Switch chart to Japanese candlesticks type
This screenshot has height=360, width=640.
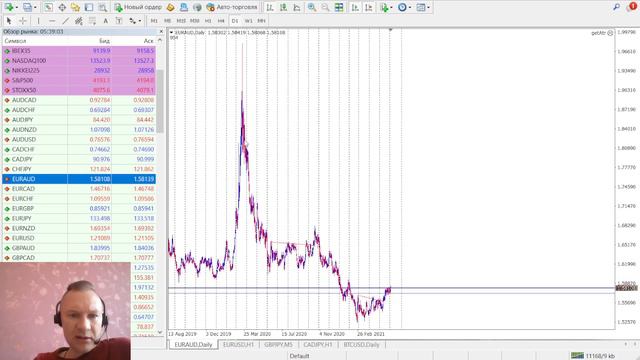tap(283, 7)
